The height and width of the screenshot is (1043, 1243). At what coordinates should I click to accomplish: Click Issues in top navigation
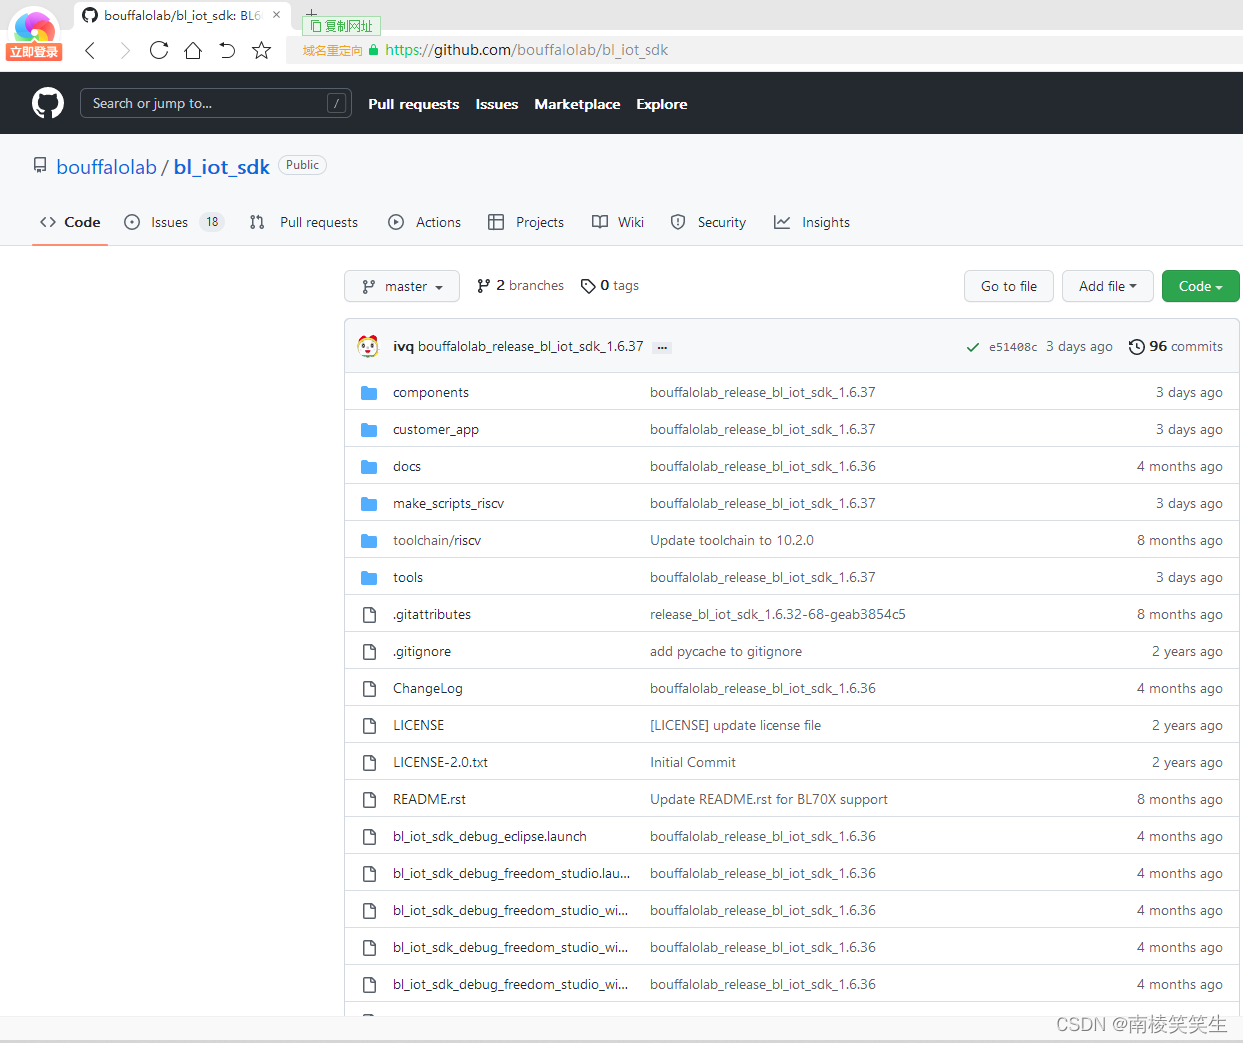(x=497, y=104)
